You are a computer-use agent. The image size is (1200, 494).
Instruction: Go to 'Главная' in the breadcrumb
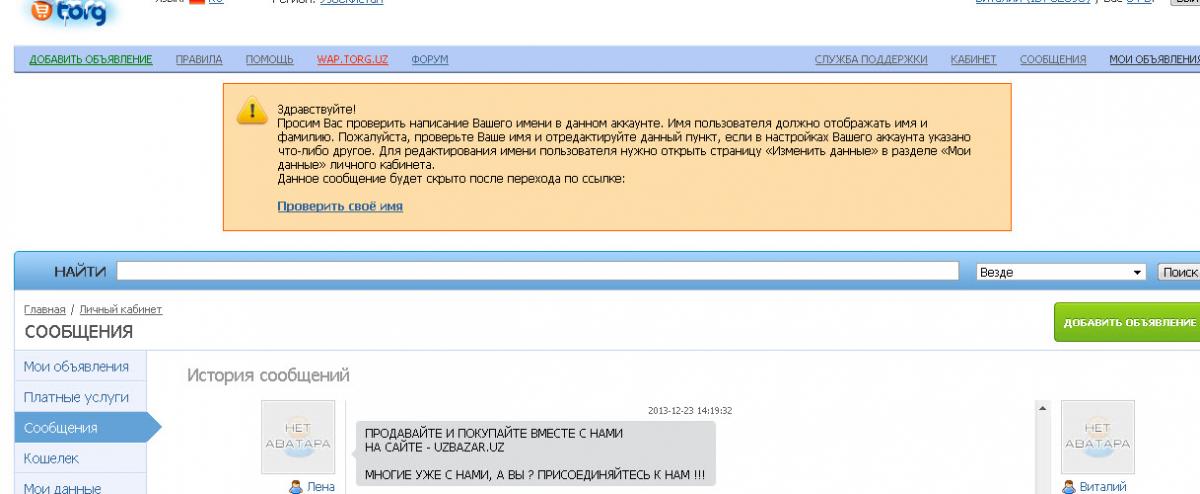44,309
